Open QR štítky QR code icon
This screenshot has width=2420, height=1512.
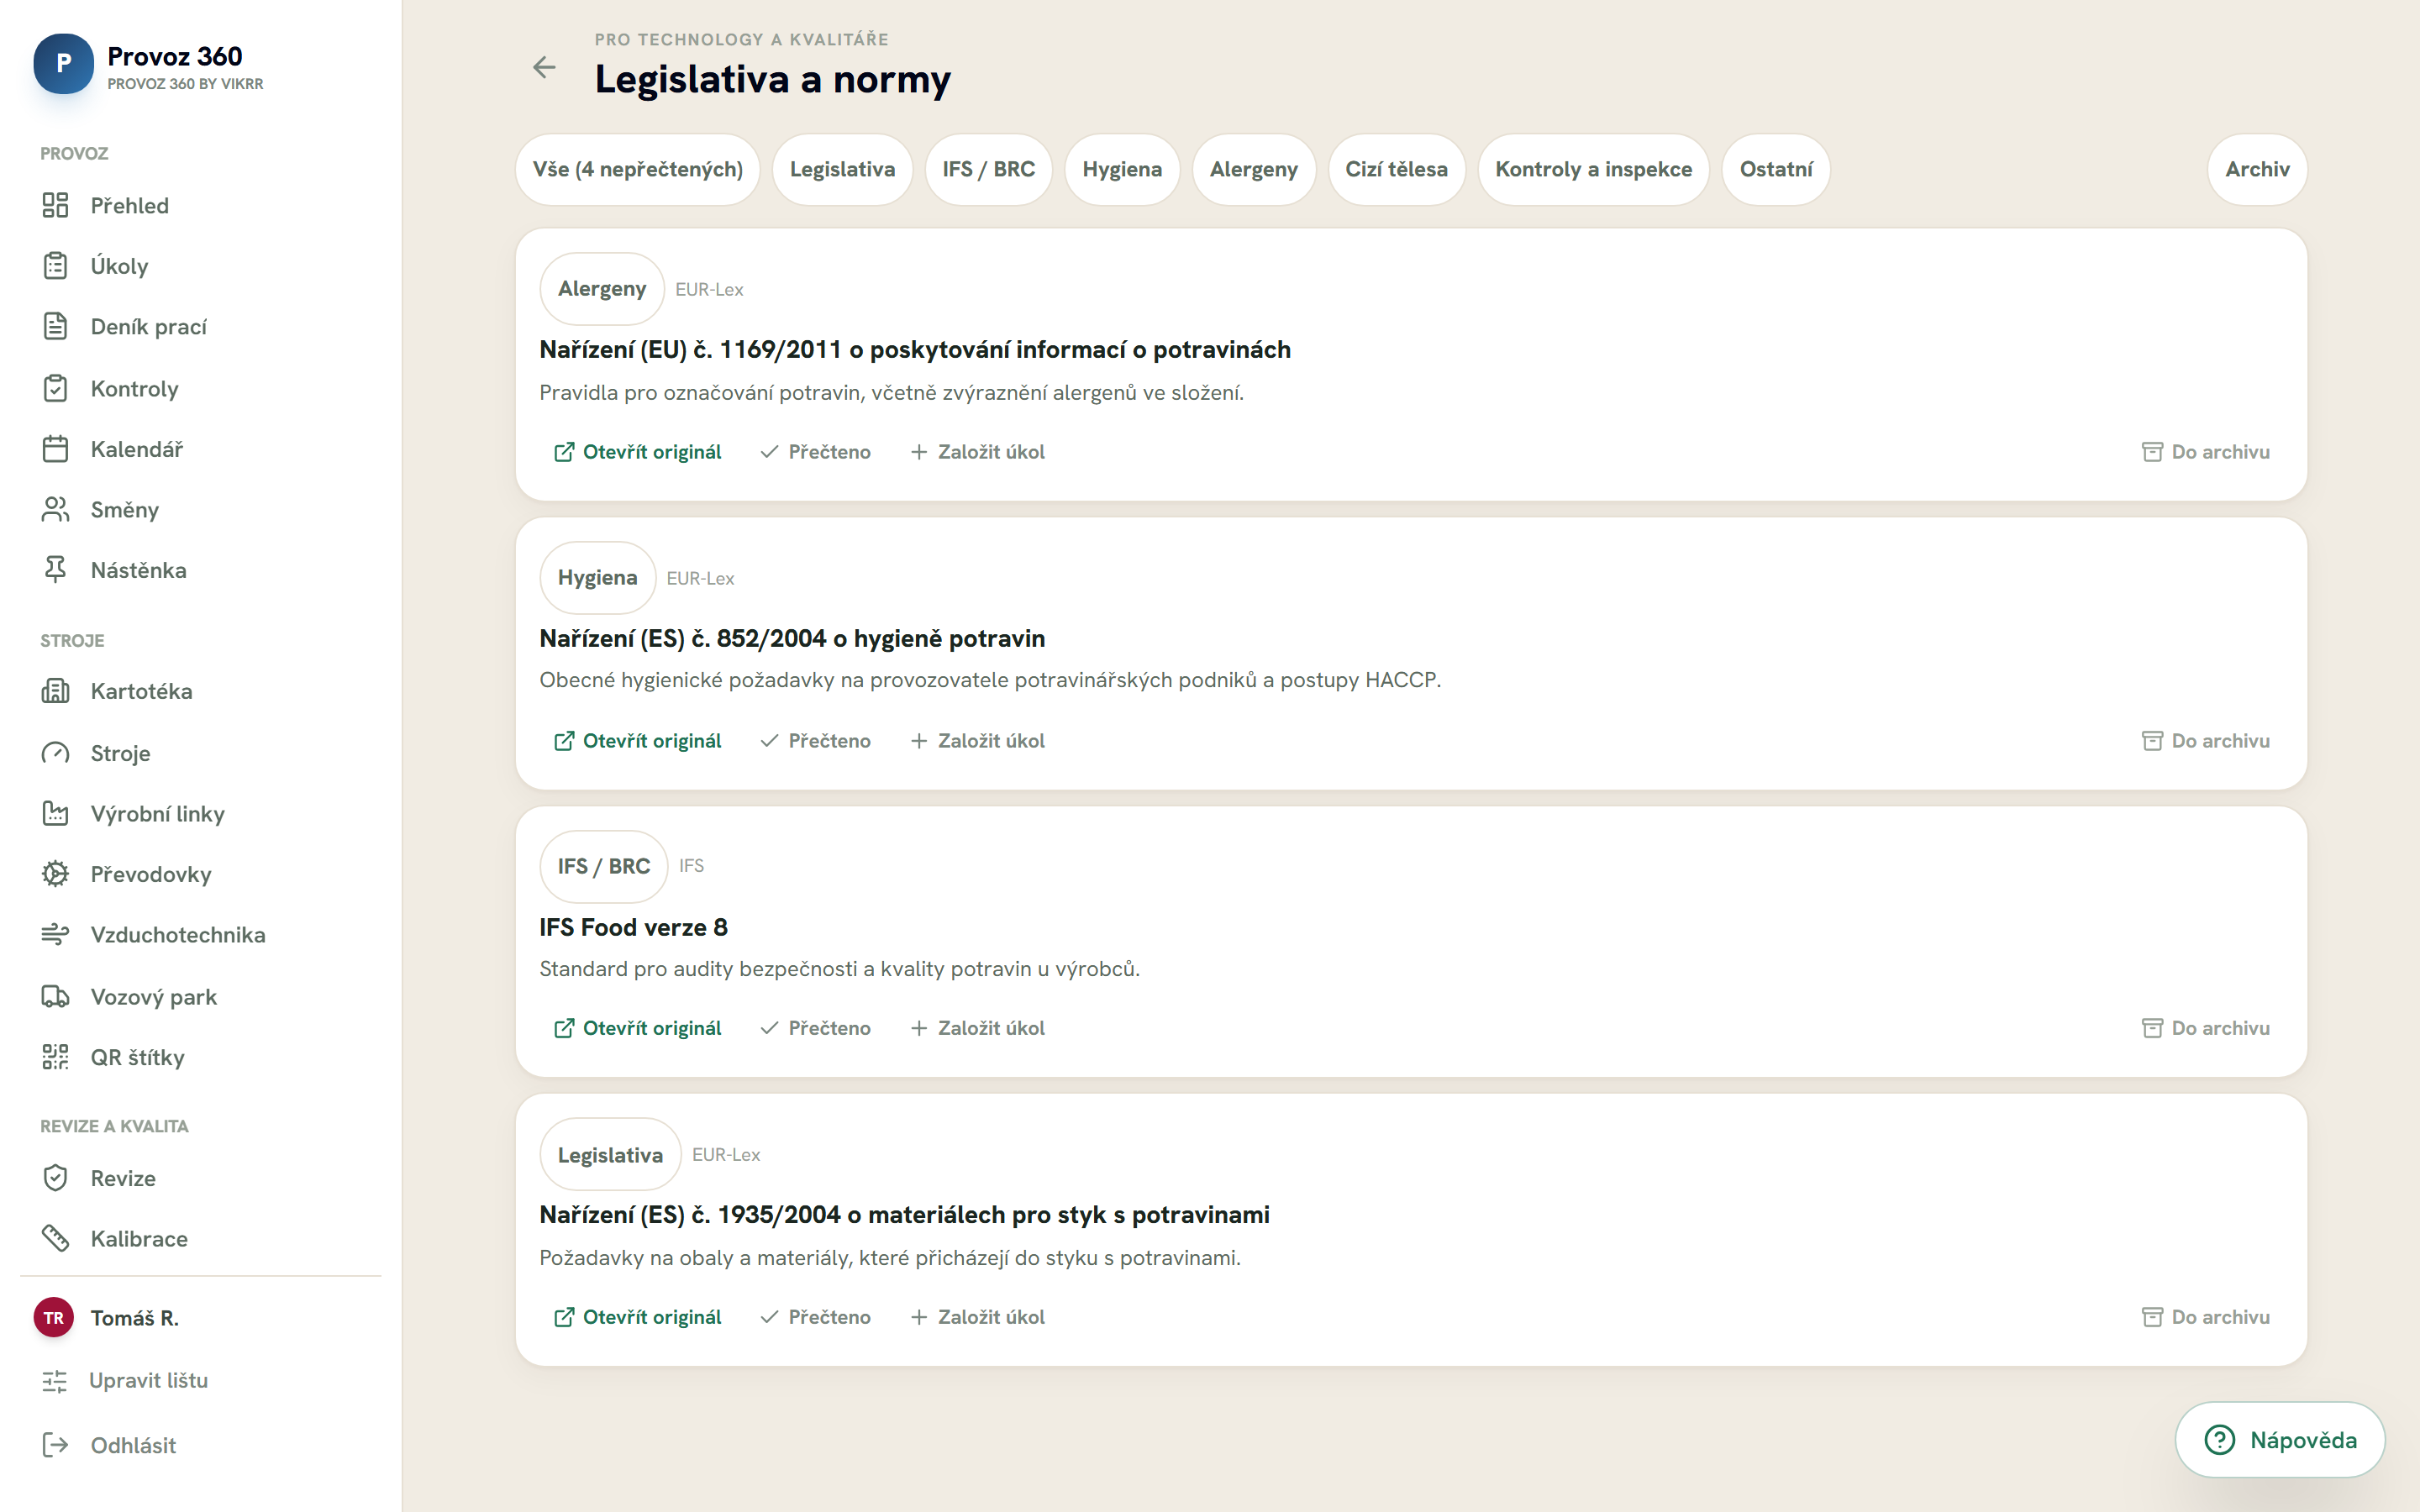(55, 1057)
